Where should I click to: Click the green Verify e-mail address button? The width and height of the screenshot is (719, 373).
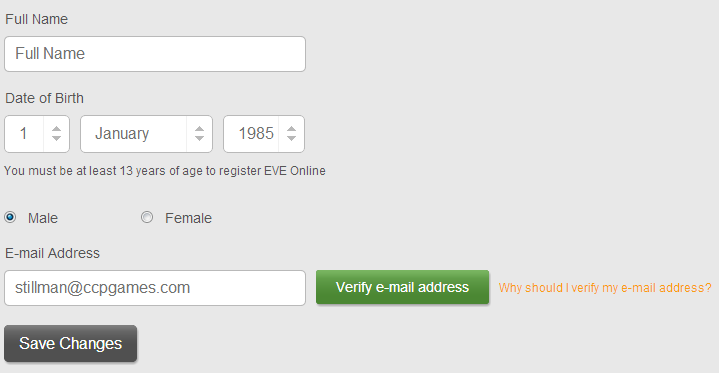pos(403,287)
